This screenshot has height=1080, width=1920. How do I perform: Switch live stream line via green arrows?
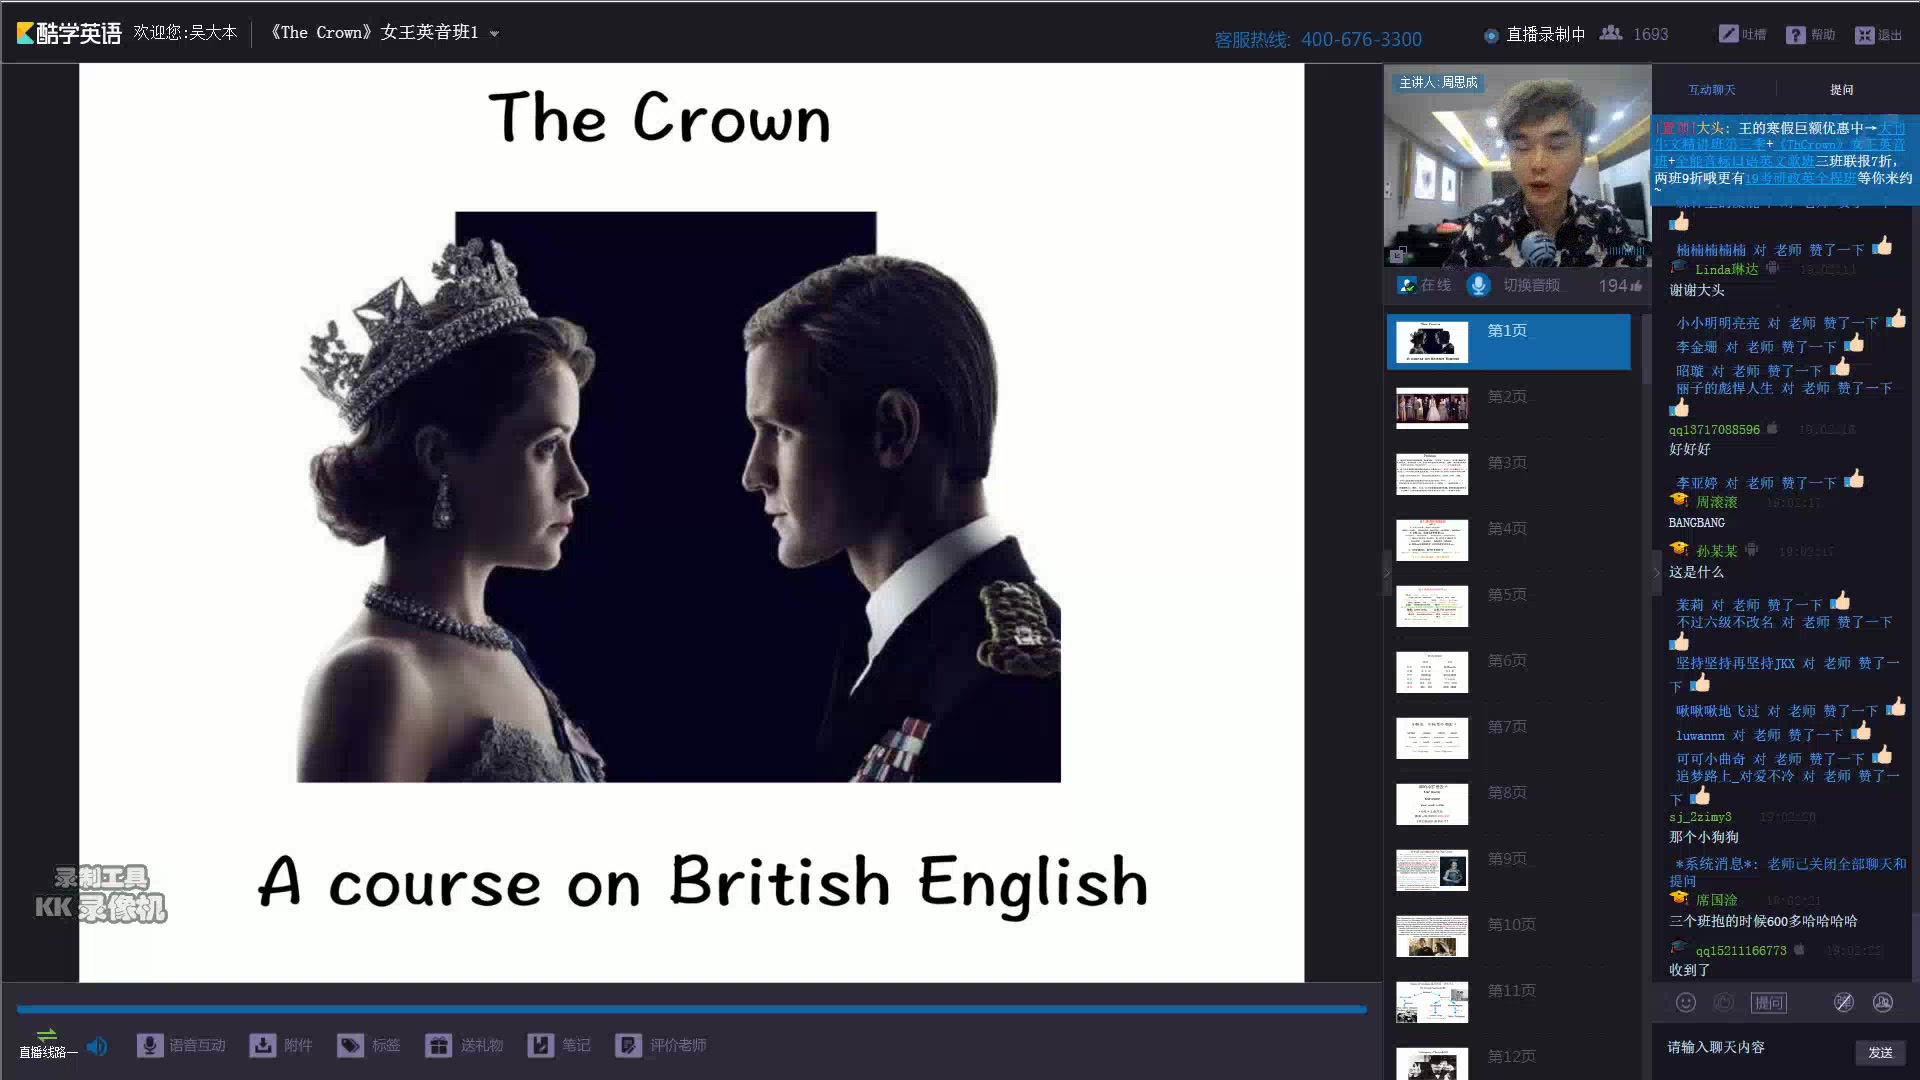pos(47,1034)
